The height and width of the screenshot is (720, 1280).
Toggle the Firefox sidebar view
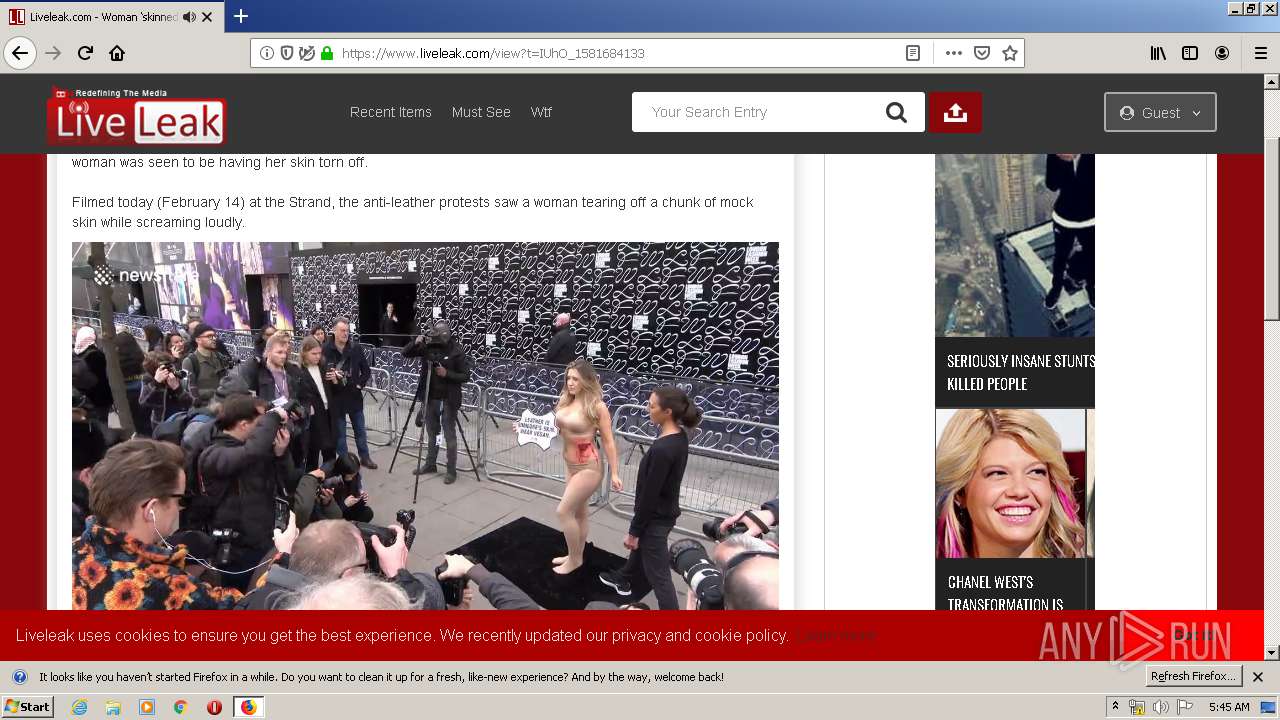tap(1190, 53)
